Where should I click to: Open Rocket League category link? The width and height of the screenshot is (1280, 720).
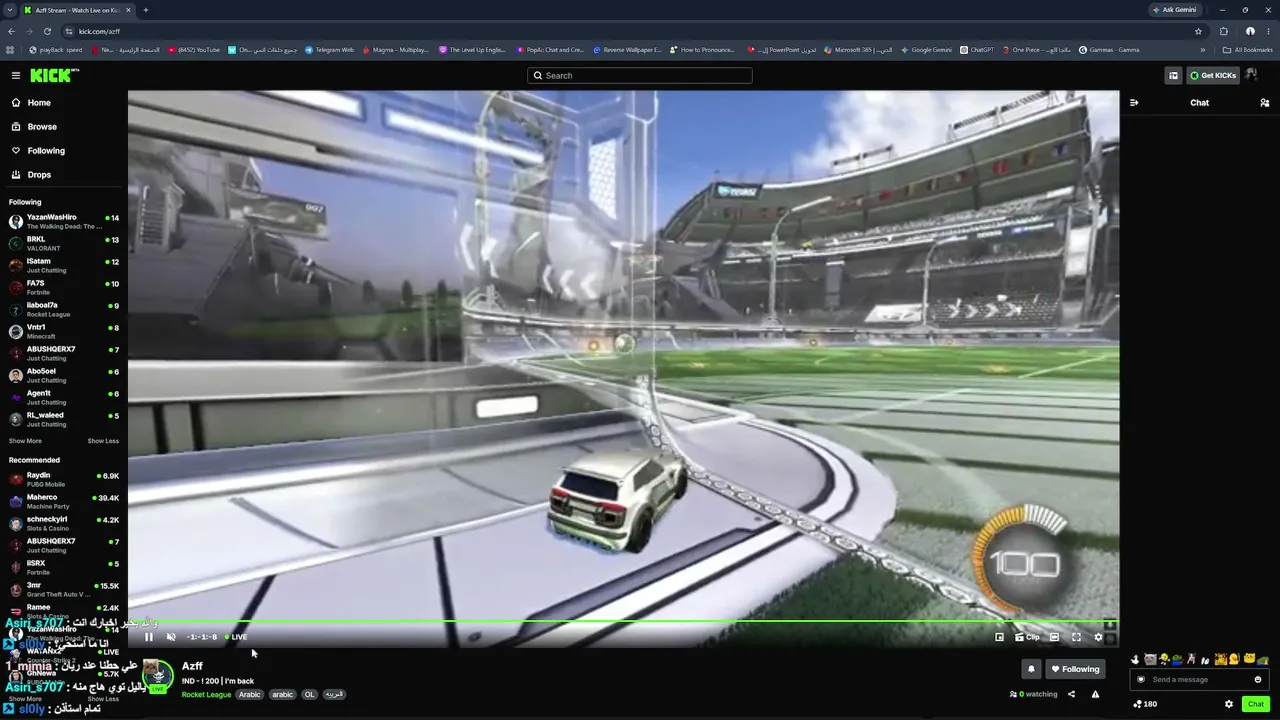point(206,694)
